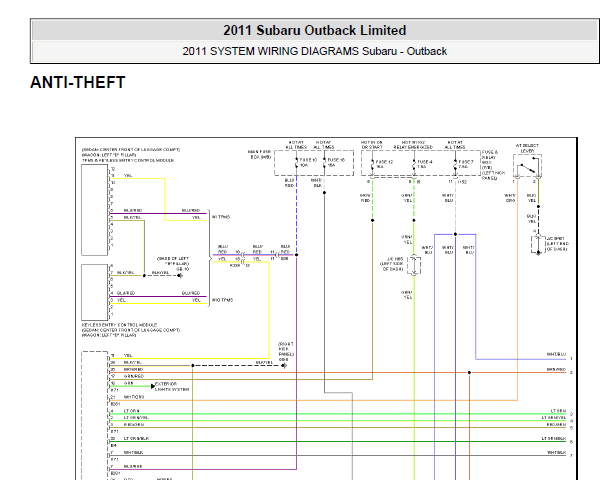Click the "FUSE 7" label

click(466, 164)
